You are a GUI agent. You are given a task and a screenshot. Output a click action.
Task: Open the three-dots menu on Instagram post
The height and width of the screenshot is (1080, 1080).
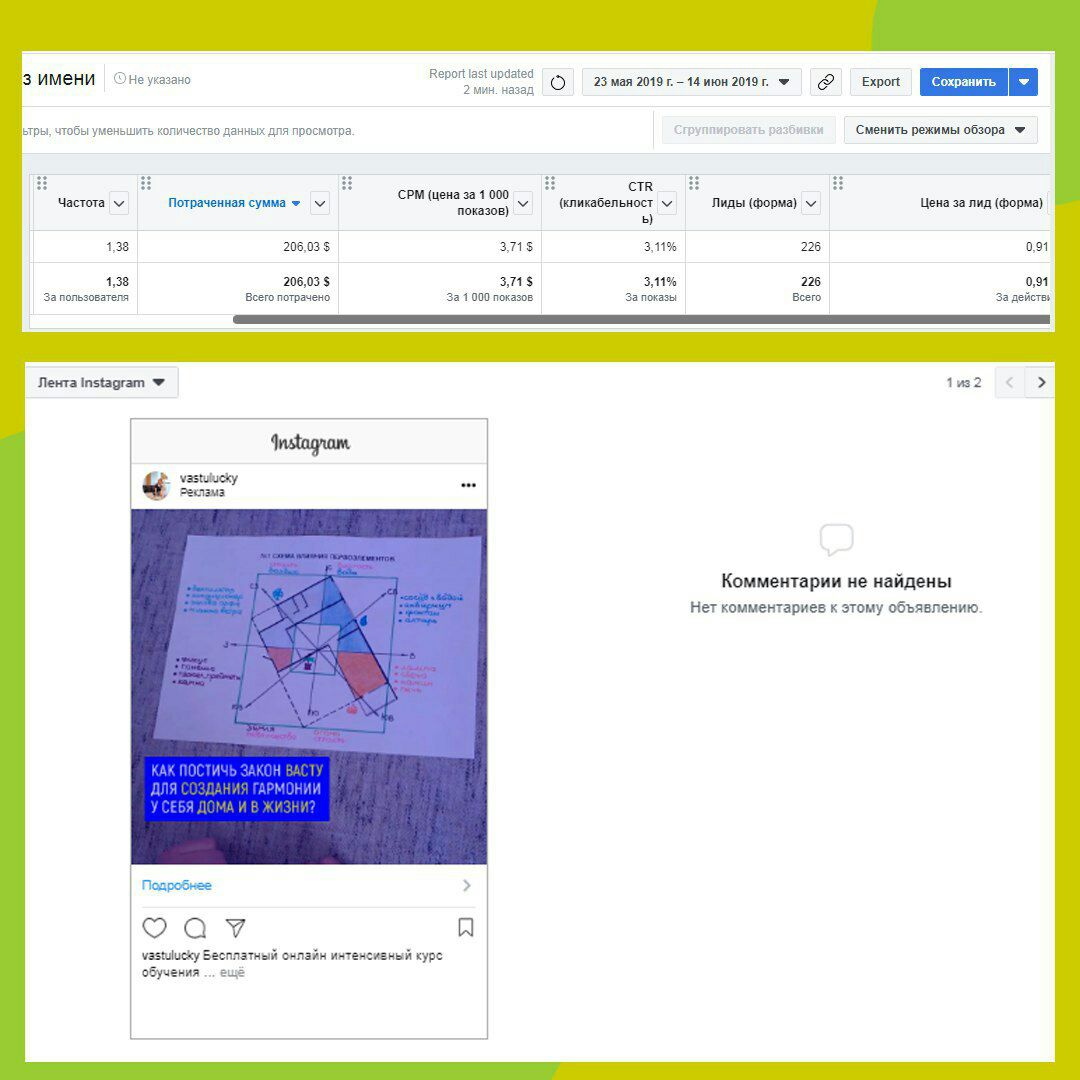tap(468, 485)
